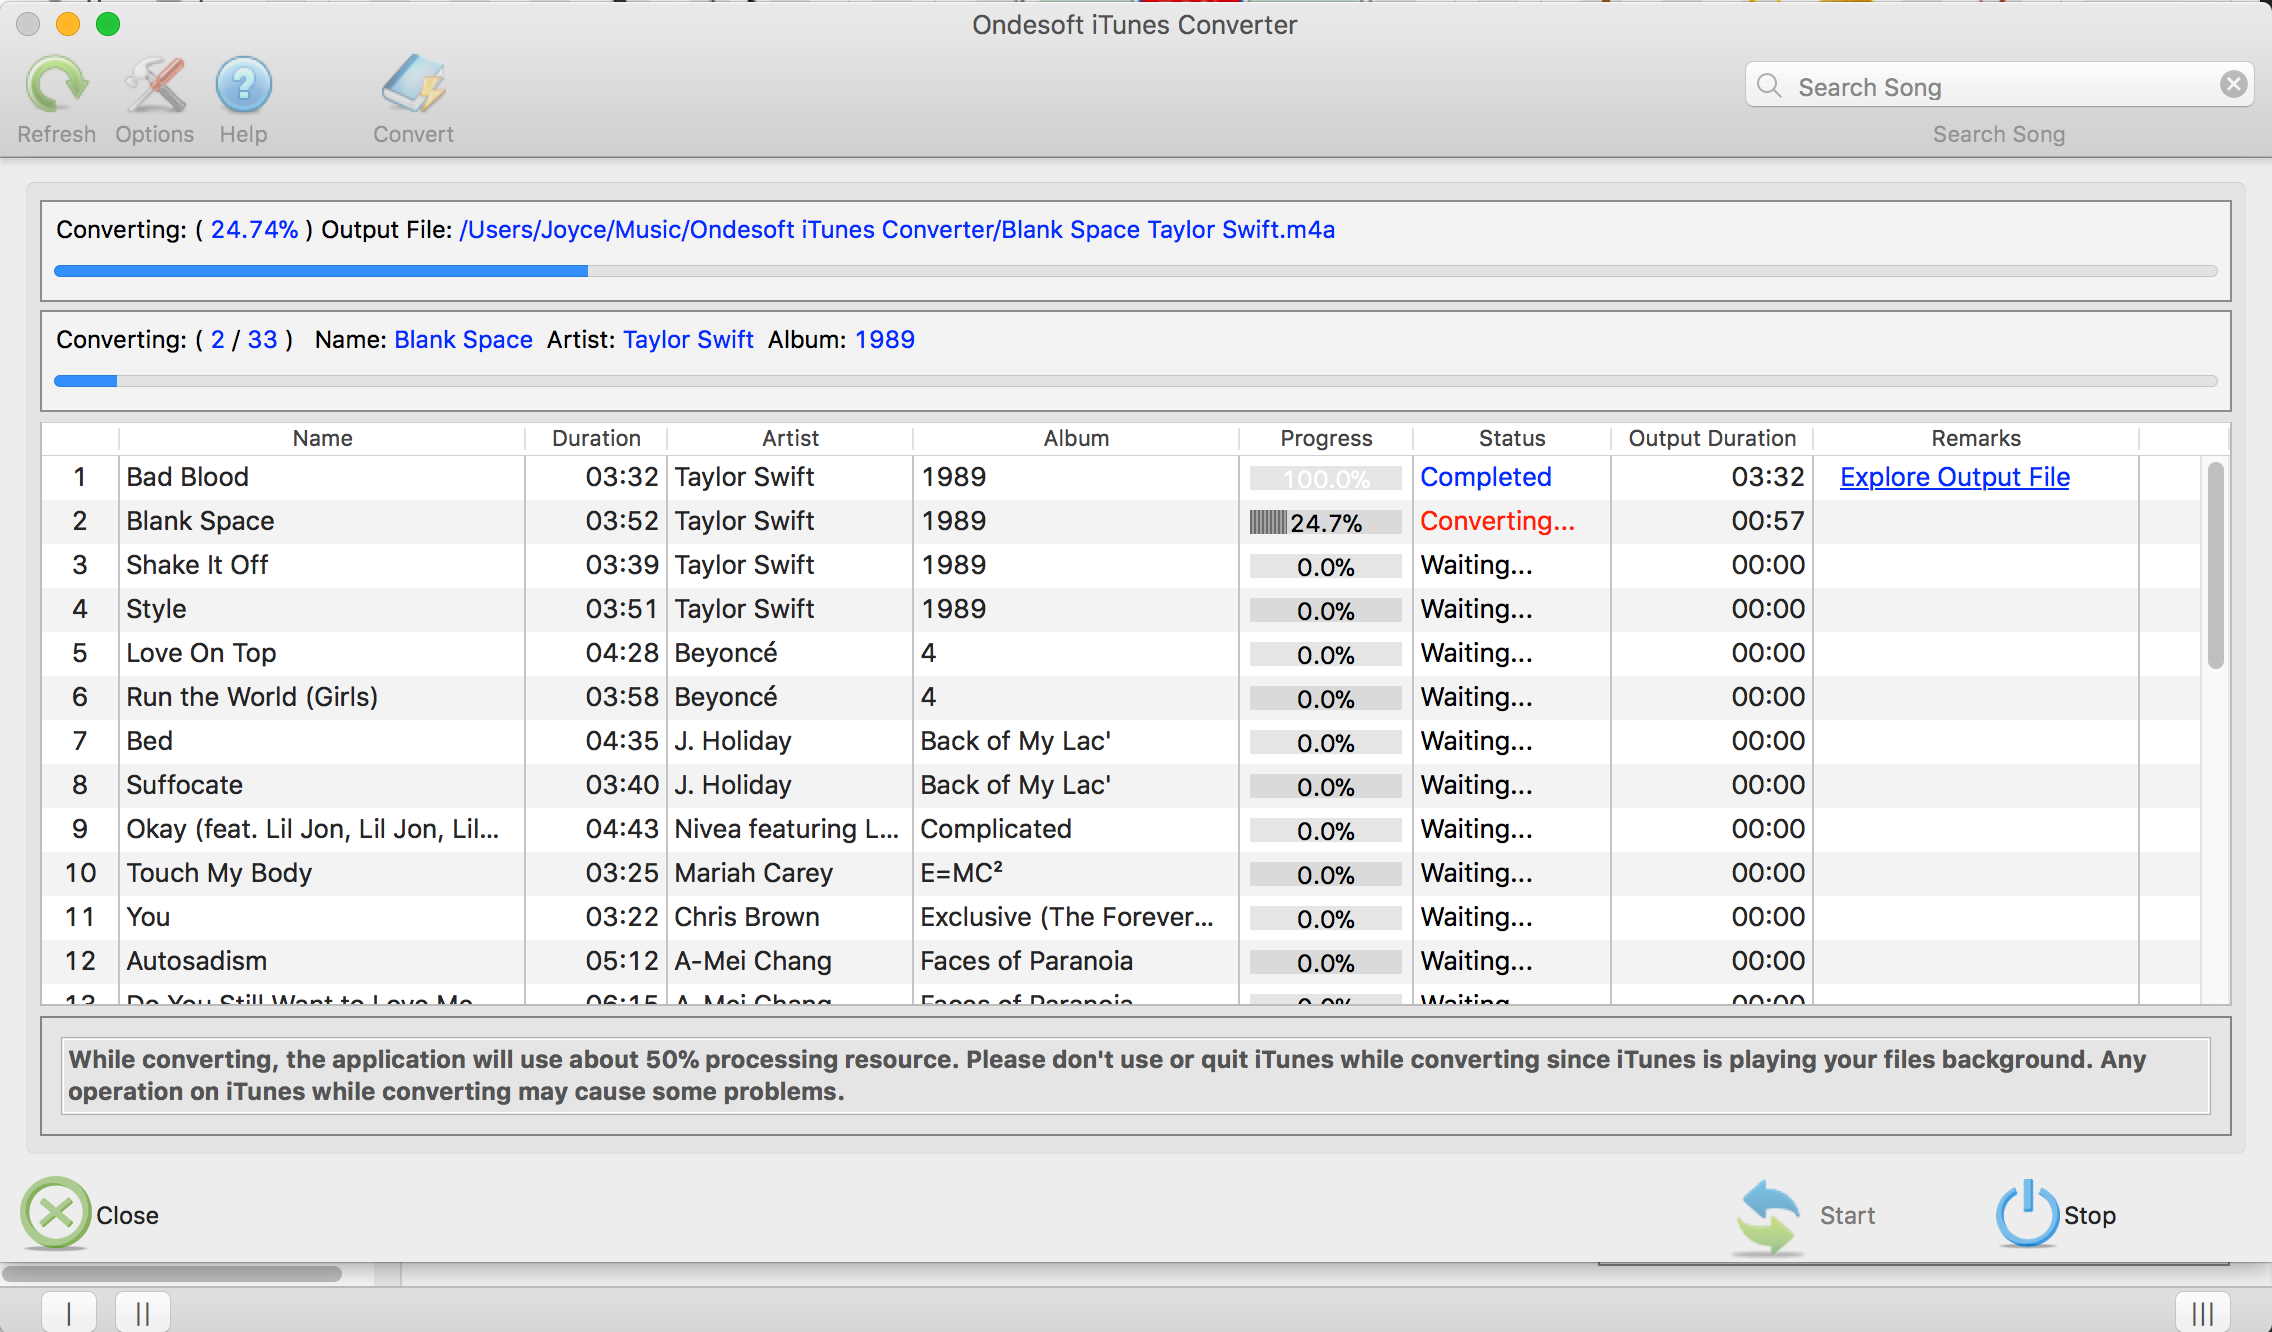Screen dimensions: 2272x1332
Task: Select the Bad Blood completed row
Action: 1135,476
